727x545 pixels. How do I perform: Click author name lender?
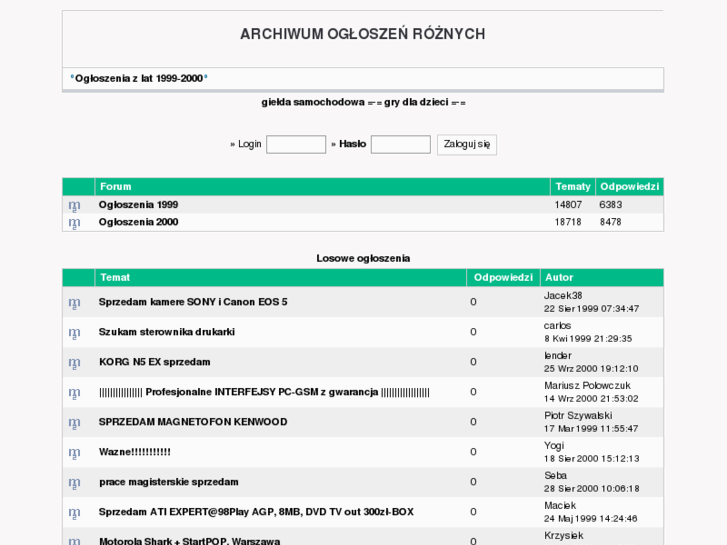558,355
